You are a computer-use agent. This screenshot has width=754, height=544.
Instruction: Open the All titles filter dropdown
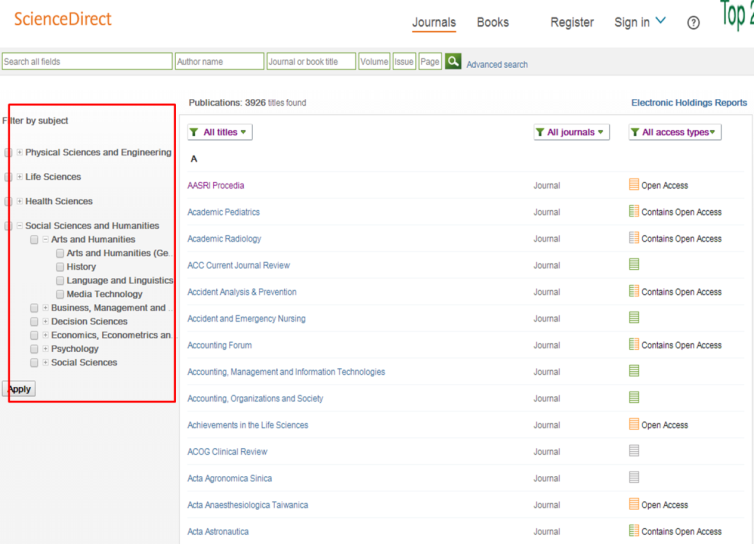tap(220, 132)
